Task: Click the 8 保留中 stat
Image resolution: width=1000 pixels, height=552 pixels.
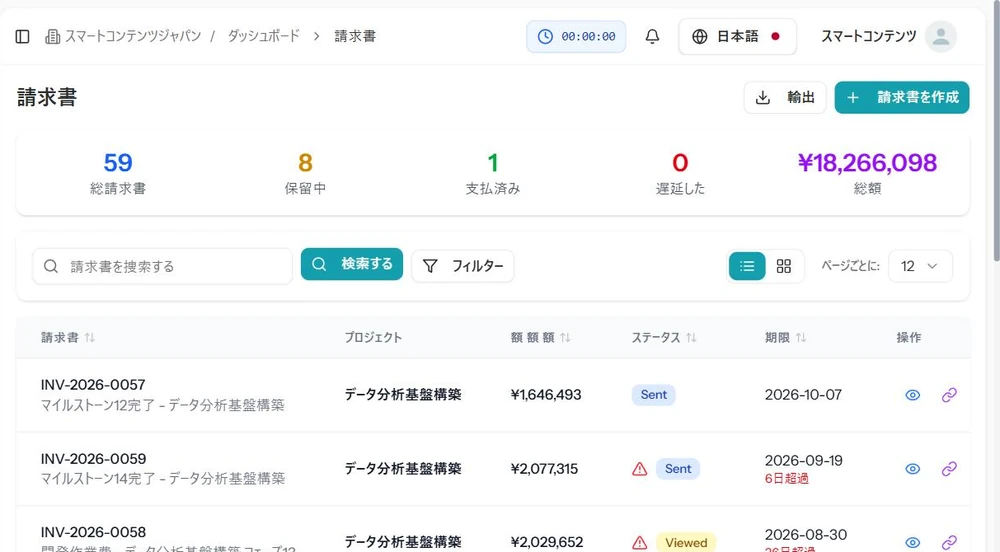Action: pyautogui.click(x=305, y=173)
